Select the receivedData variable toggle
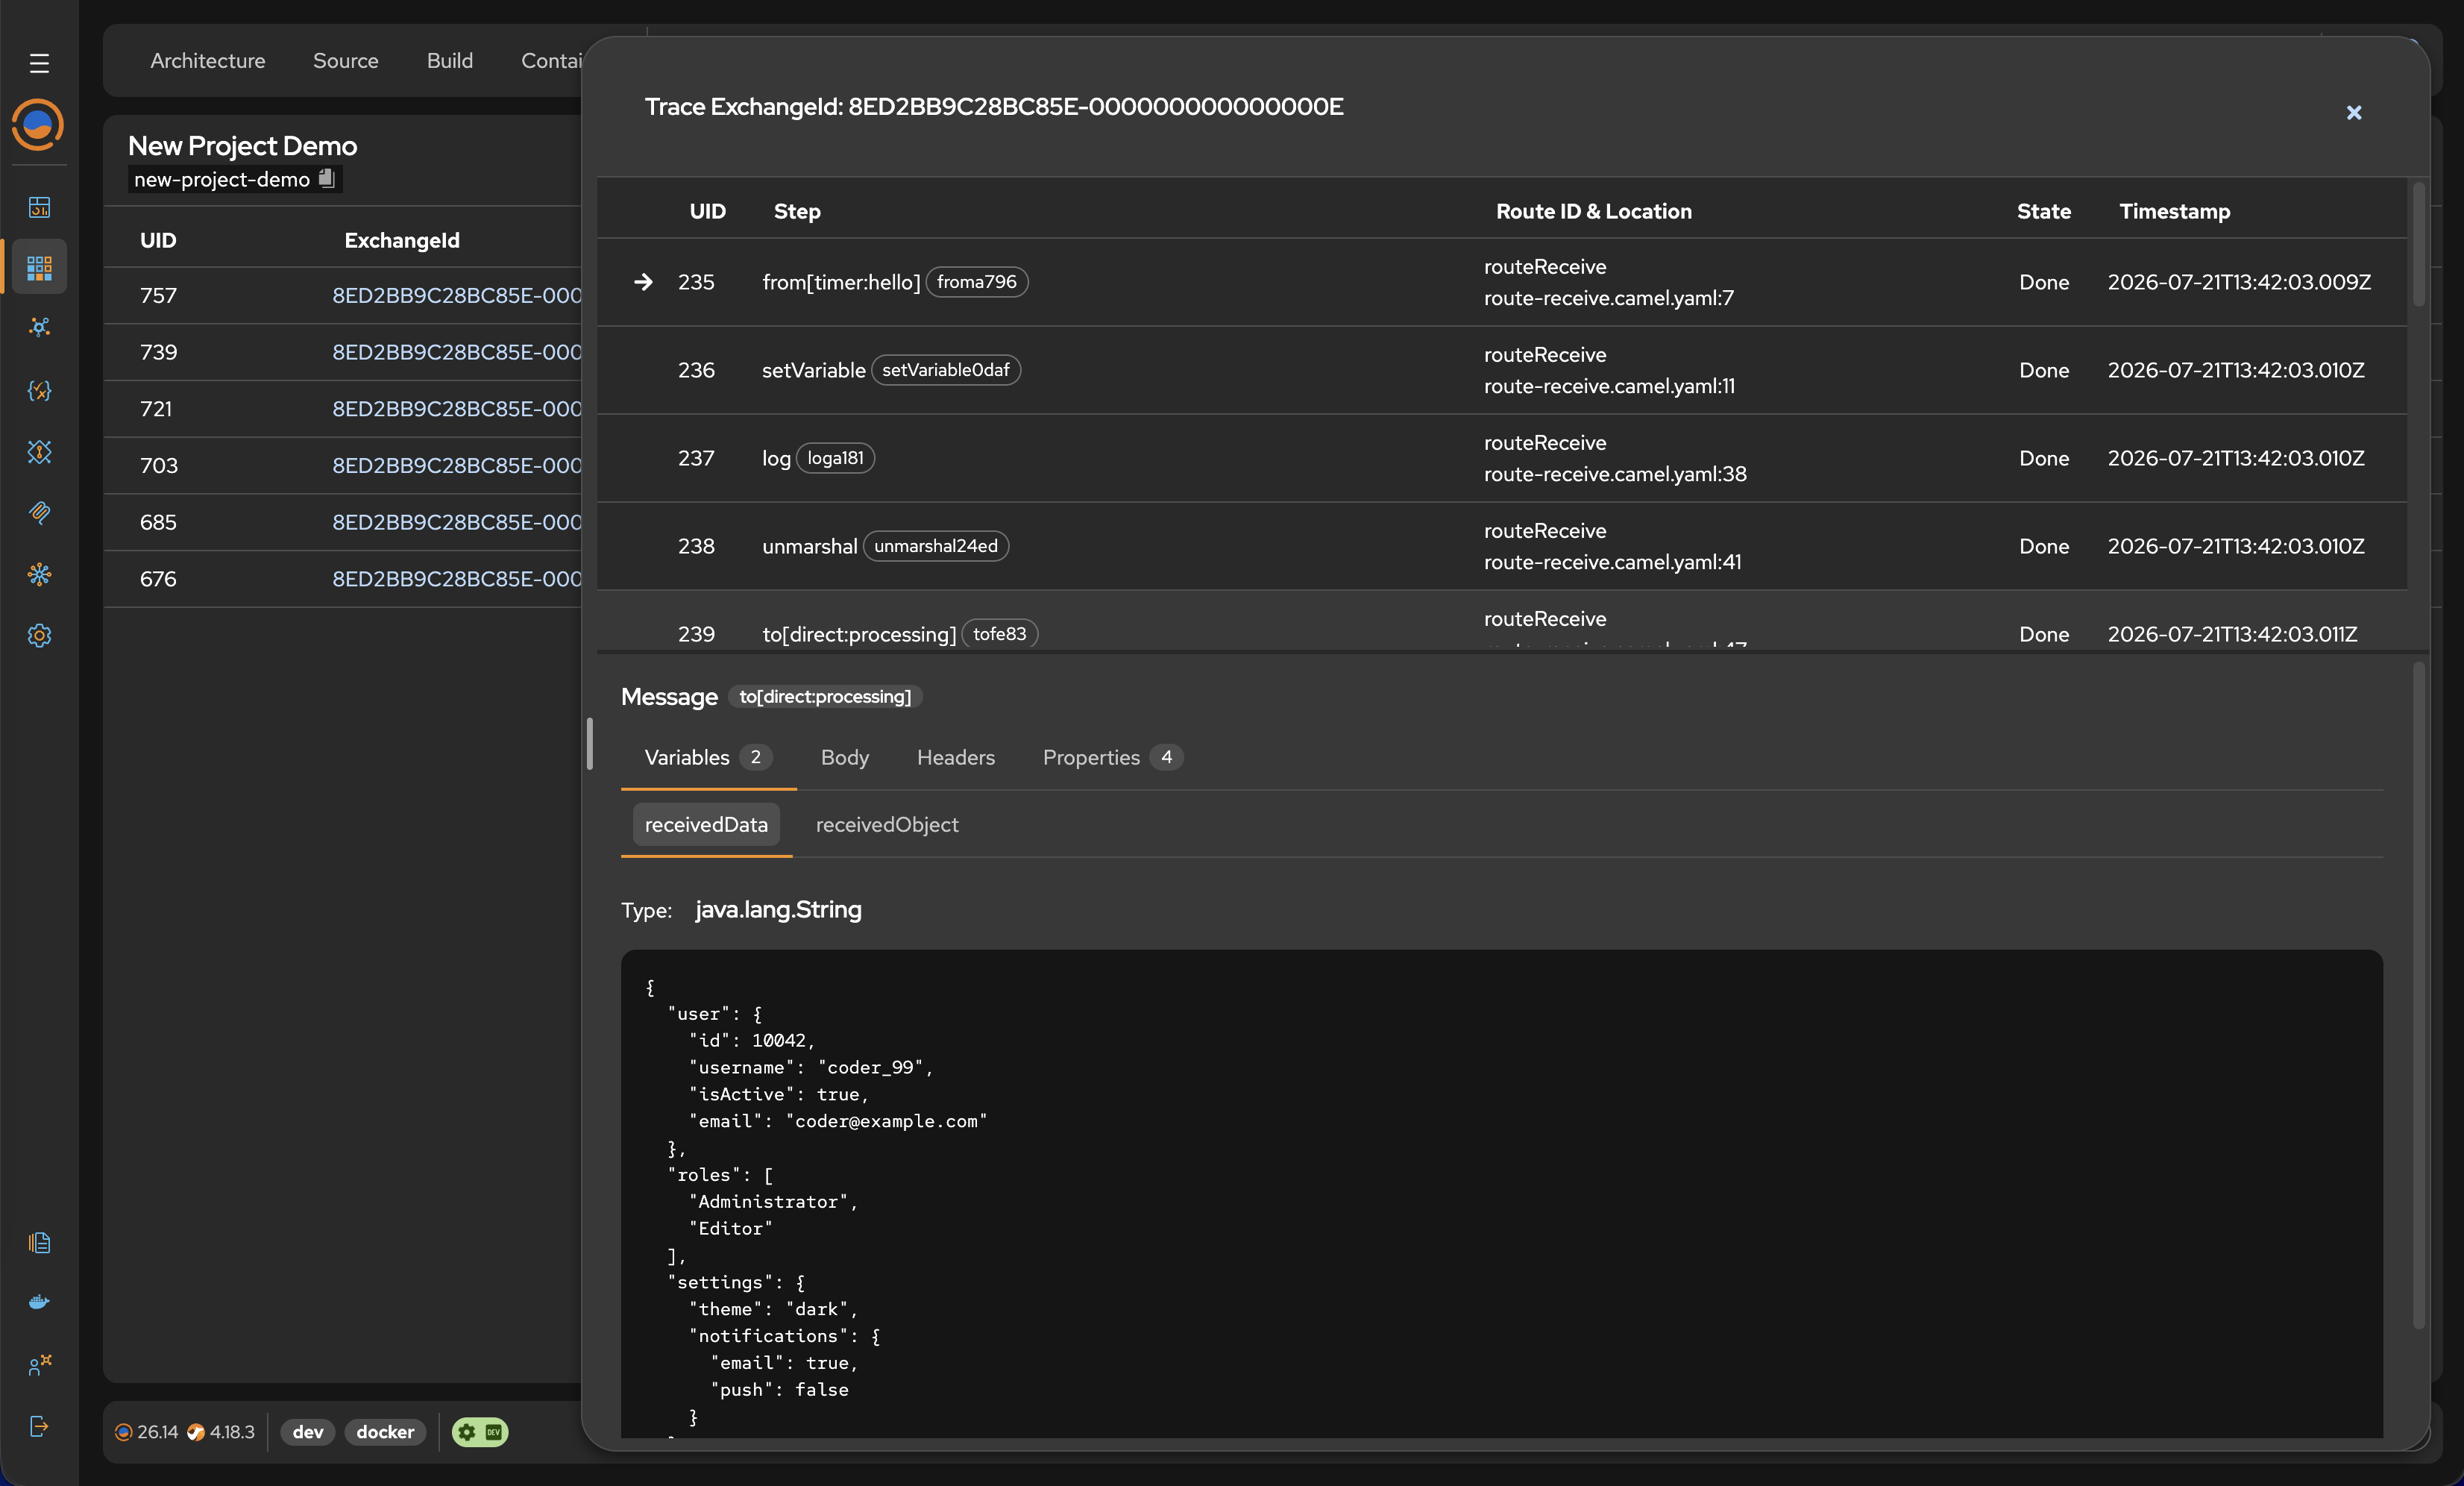Image resolution: width=2464 pixels, height=1486 pixels. tap(706, 824)
